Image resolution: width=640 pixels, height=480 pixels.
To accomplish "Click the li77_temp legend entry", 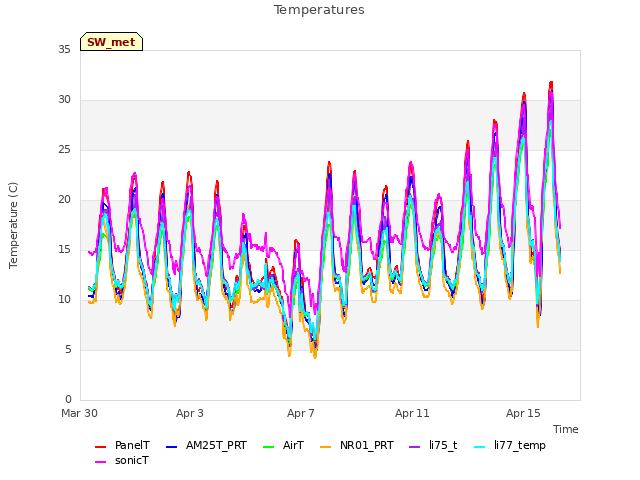I will coord(510,445).
